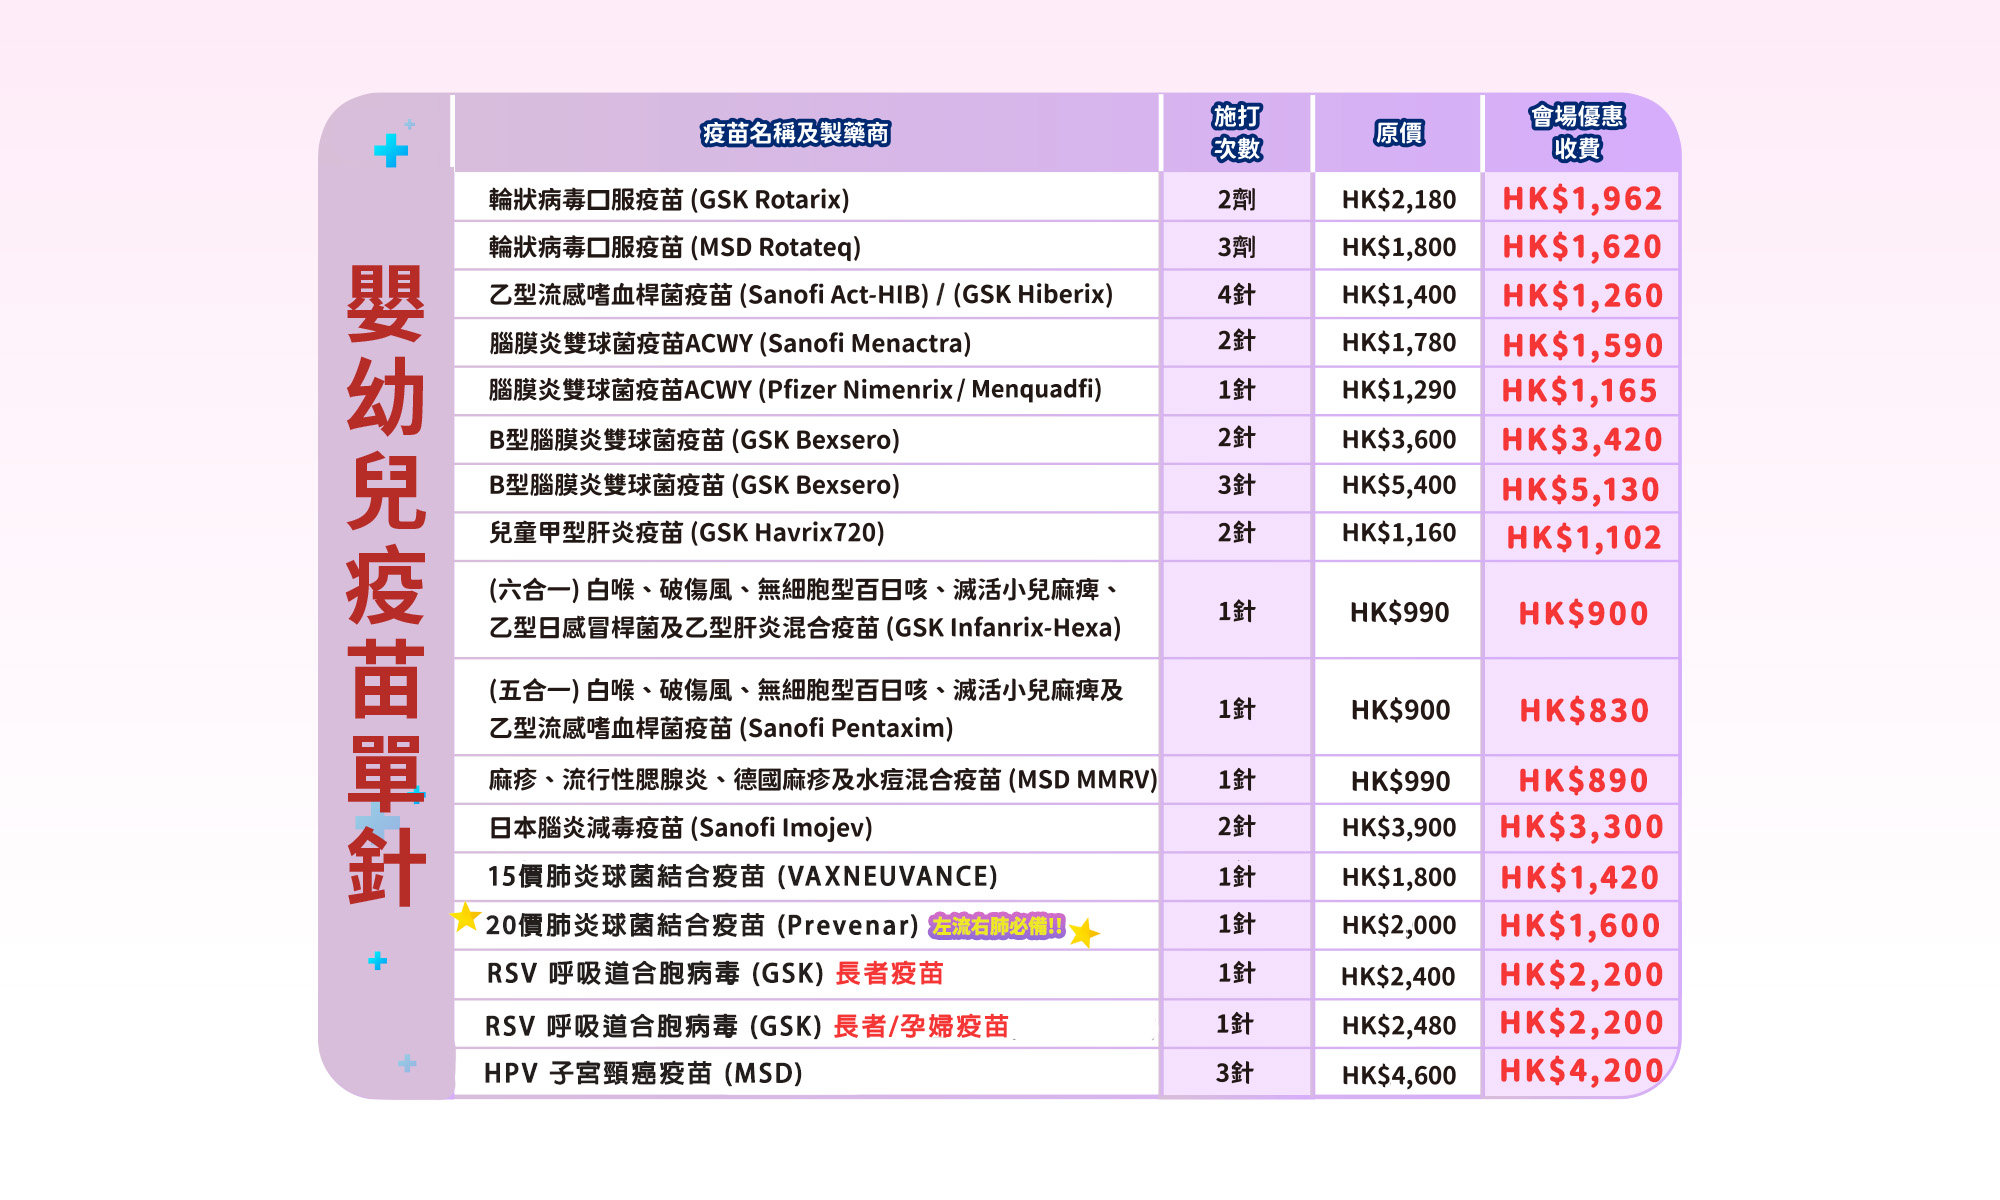Click discount price HK$1,102
Viewport: 2000px width, 1200px height.
pyautogui.click(x=1584, y=538)
